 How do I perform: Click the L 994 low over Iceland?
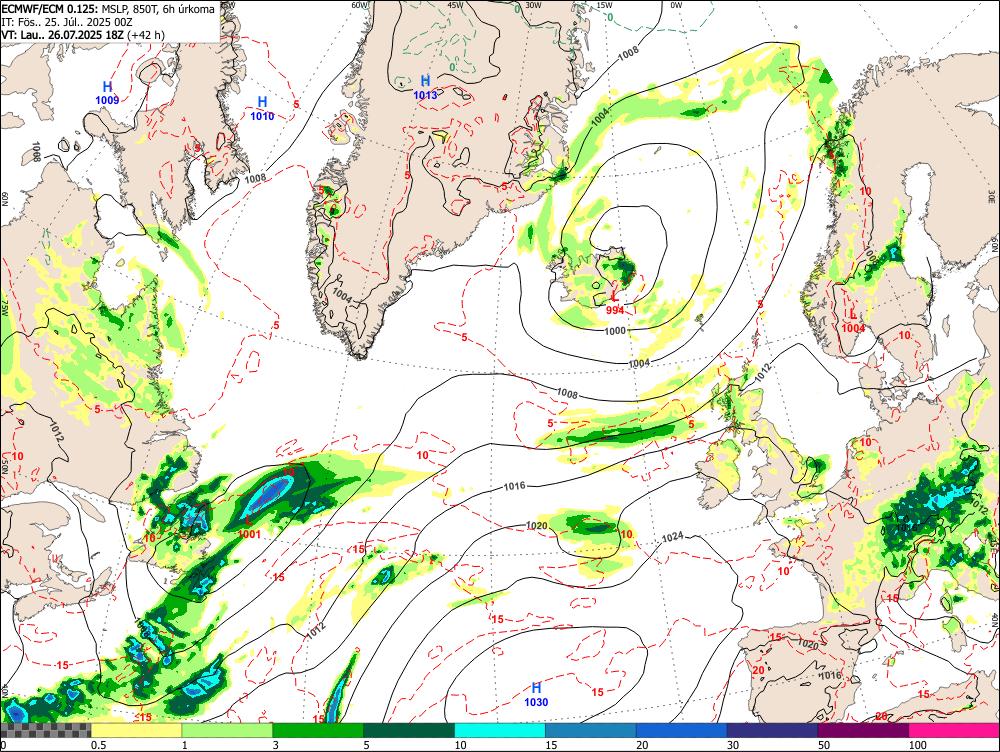(615, 304)
